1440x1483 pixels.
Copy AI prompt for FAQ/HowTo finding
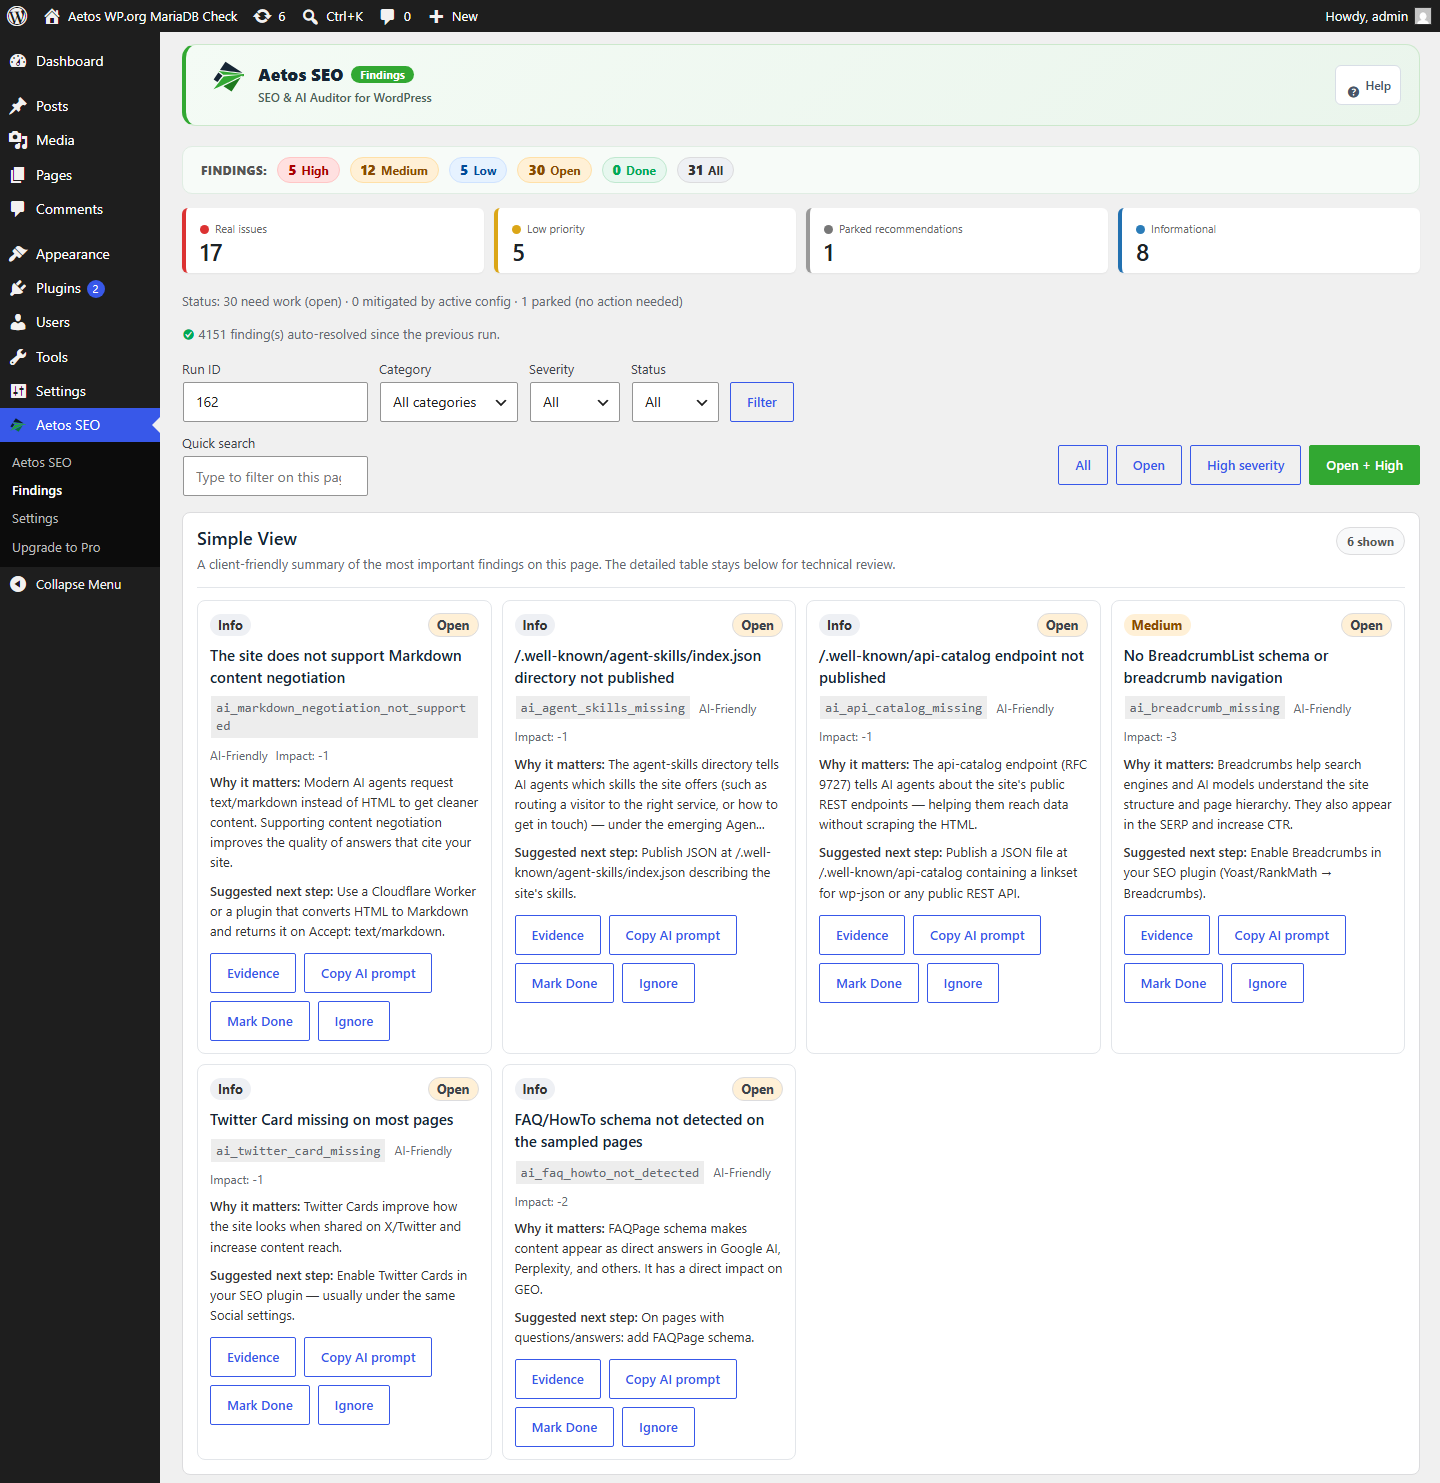[x=673, y=1379]
